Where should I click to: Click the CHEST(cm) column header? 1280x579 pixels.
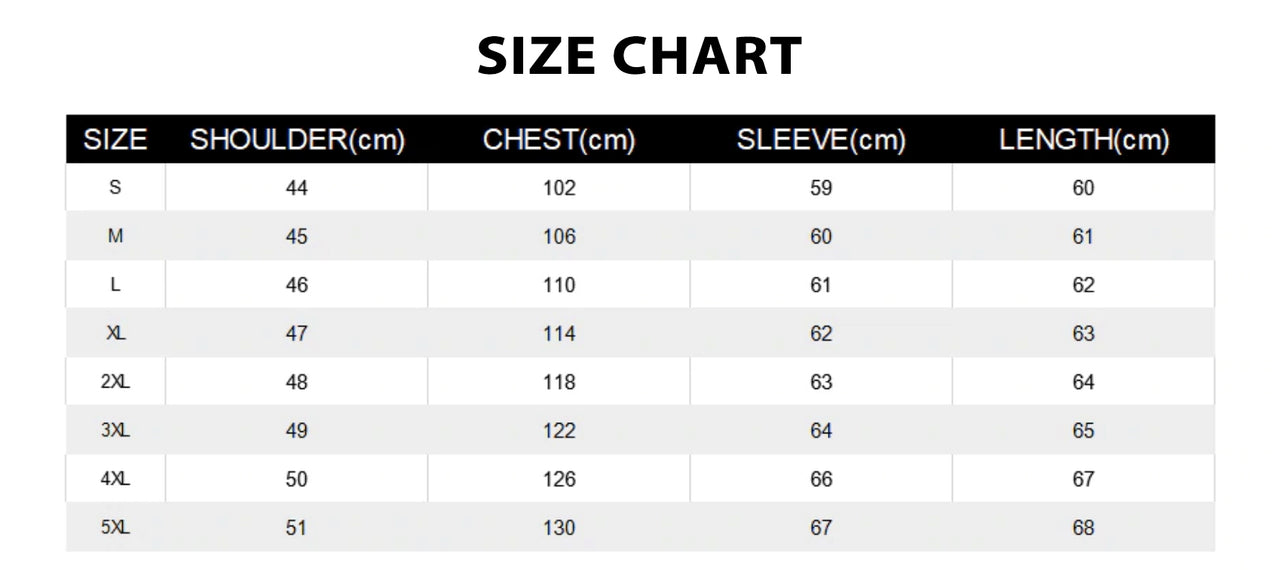pos(559,140)
